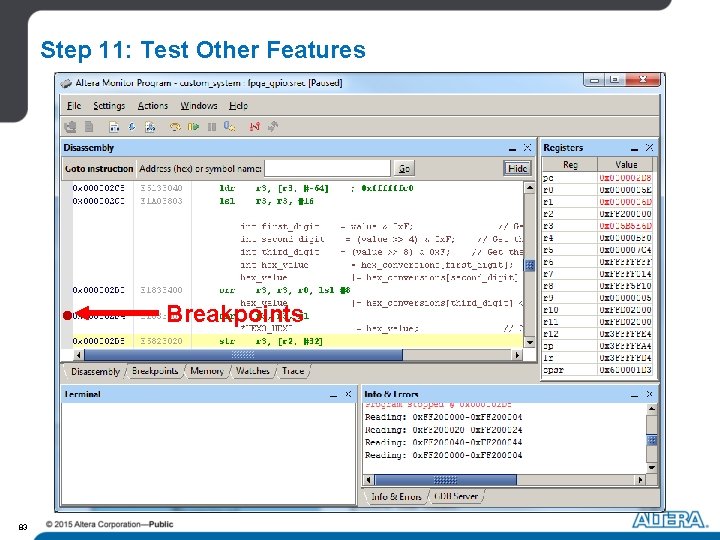
Task: Click Info & Errors scroll up arrow
Action: pos(652,409)
